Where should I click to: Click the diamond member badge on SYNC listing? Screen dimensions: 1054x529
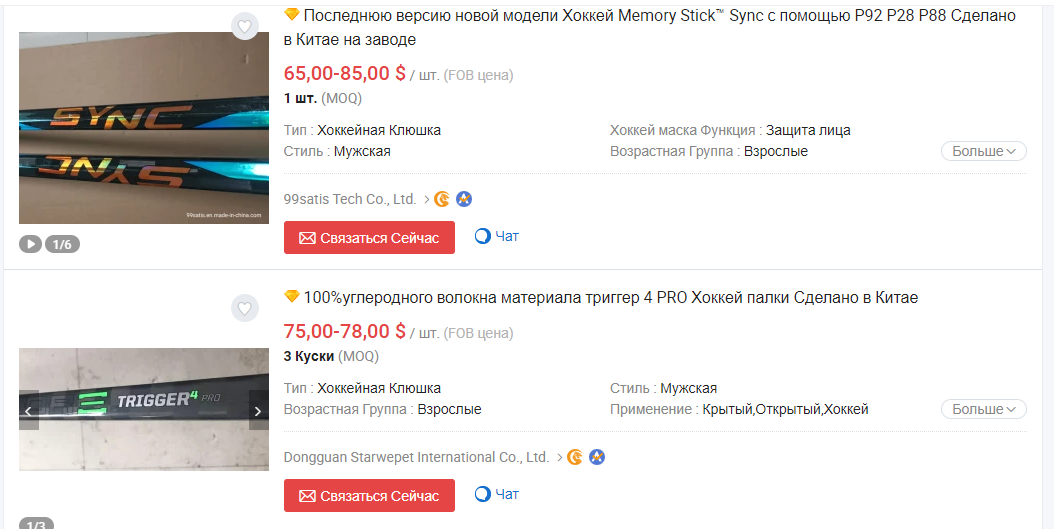pyautogui.click(x=292, y=15)
